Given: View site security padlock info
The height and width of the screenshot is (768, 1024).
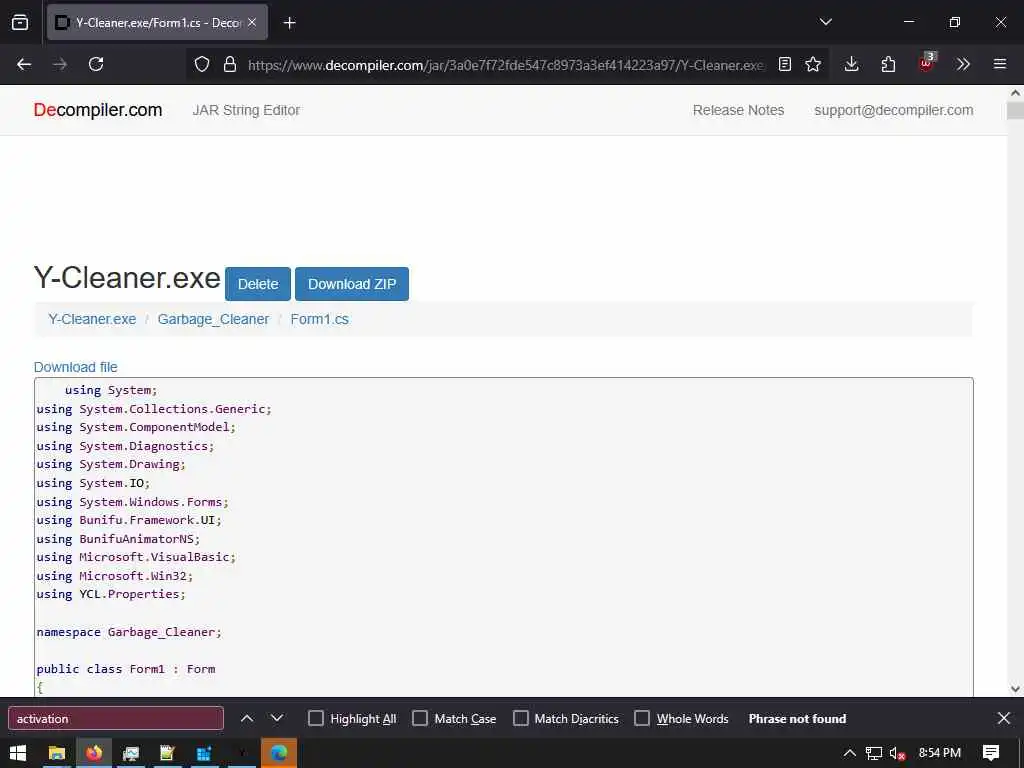Looking at the screenshot, I should tap(229, 64).
